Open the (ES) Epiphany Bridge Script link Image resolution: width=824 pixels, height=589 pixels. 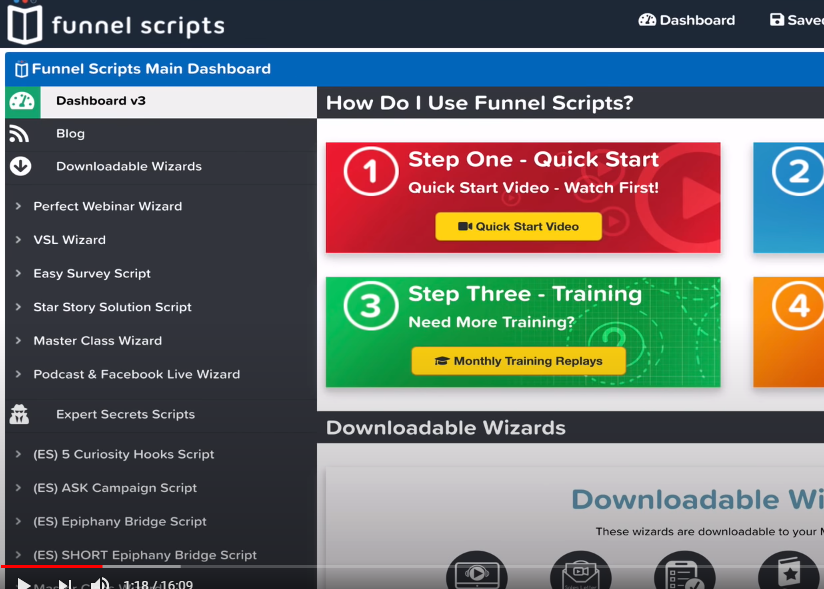pyautogui.click(x=120, y=522)
